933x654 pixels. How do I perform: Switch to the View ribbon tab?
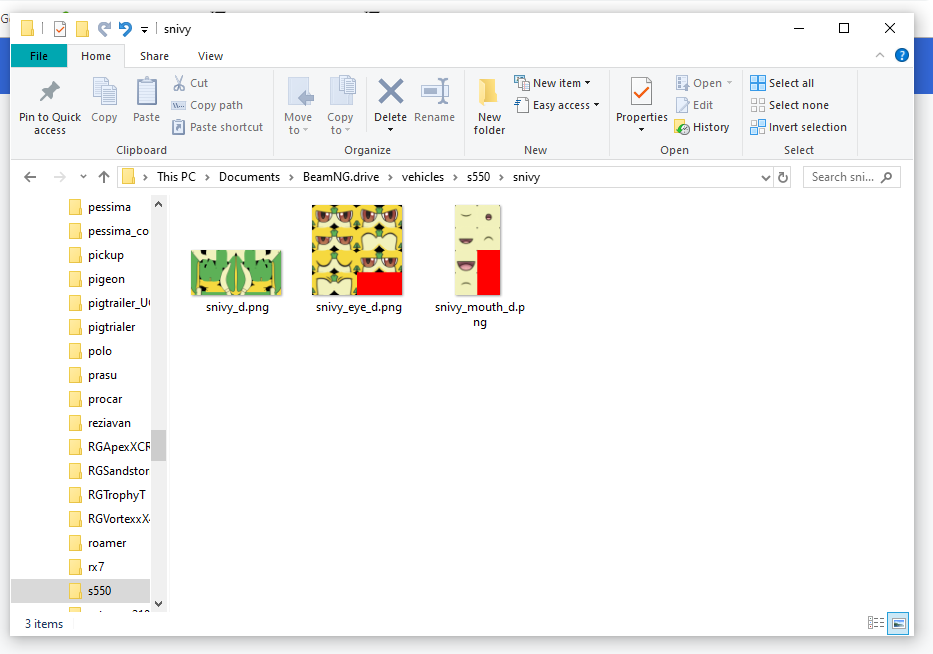coord(210,56)
